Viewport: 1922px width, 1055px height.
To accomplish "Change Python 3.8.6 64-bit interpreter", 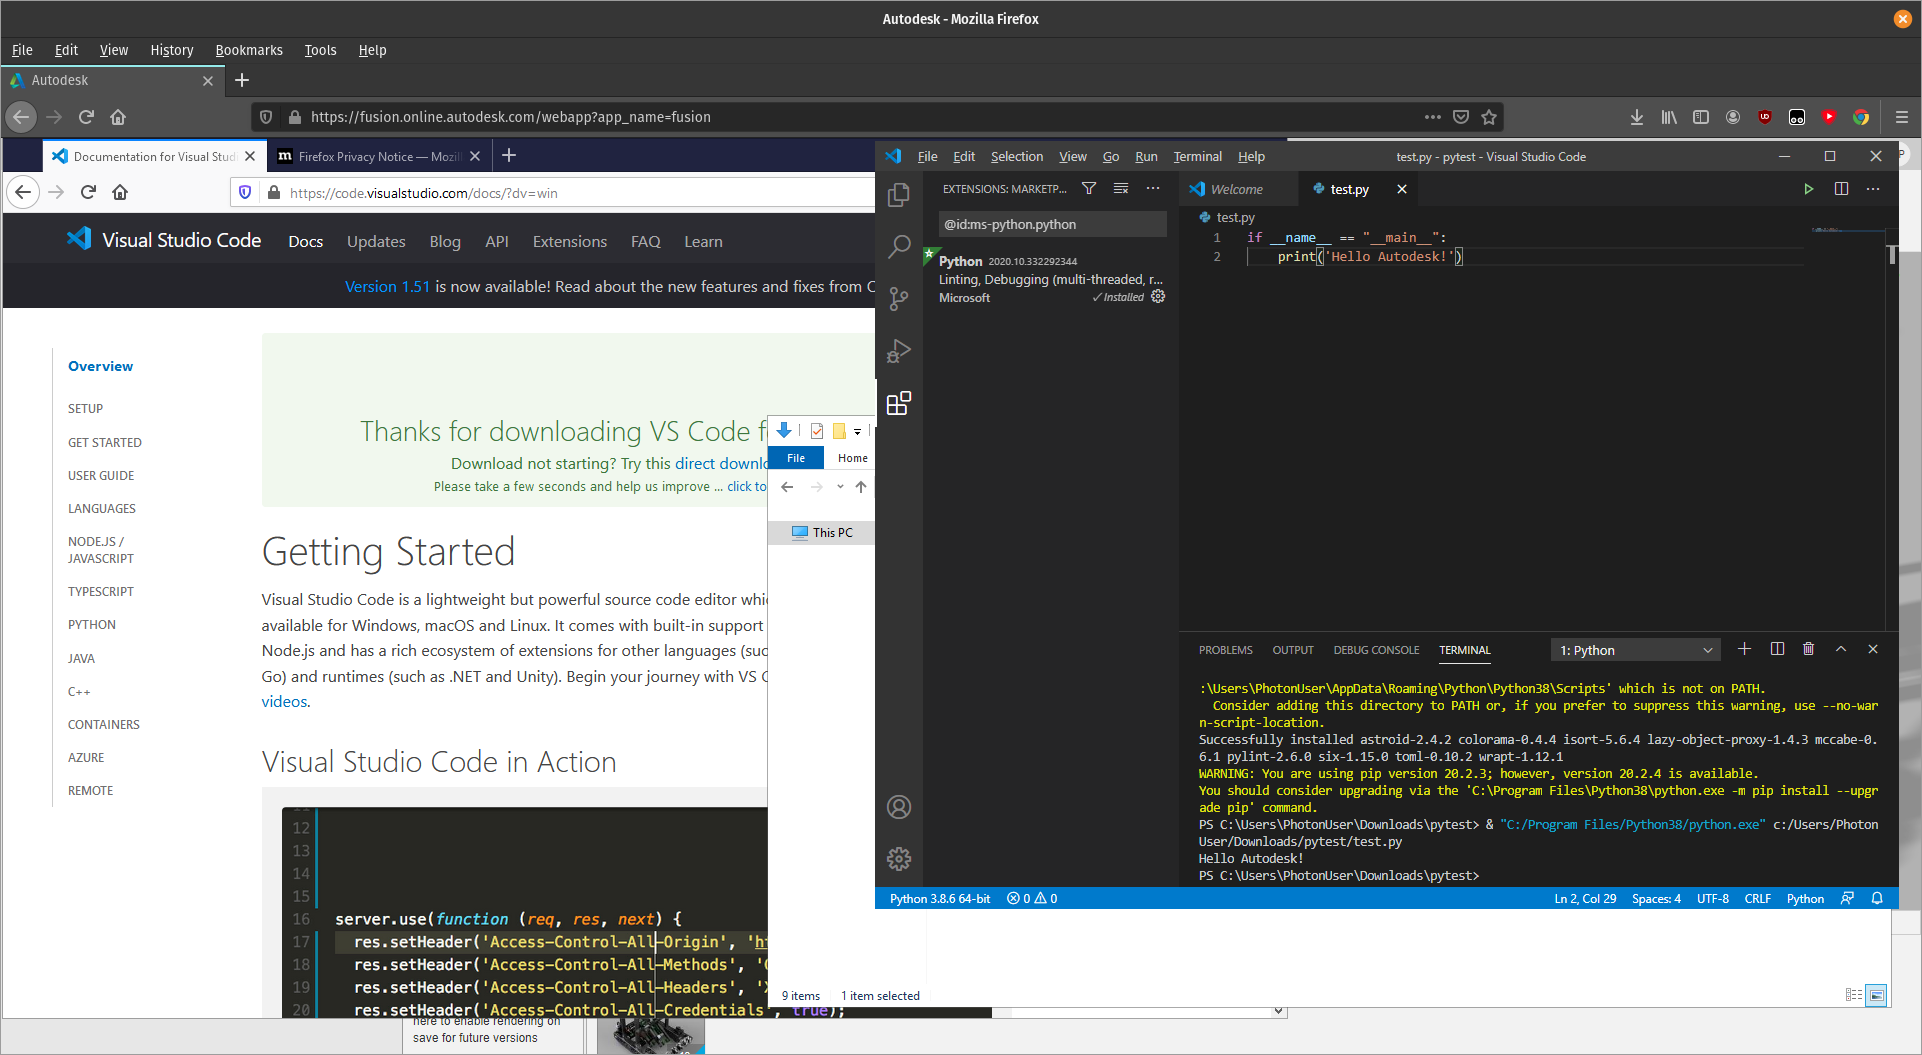I will coord(939,898).
